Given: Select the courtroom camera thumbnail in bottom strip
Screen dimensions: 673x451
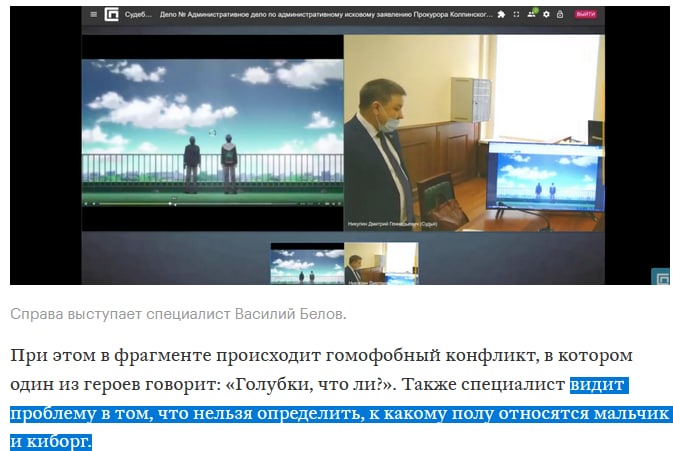Looking at the screenshot, I should point(381,263).
